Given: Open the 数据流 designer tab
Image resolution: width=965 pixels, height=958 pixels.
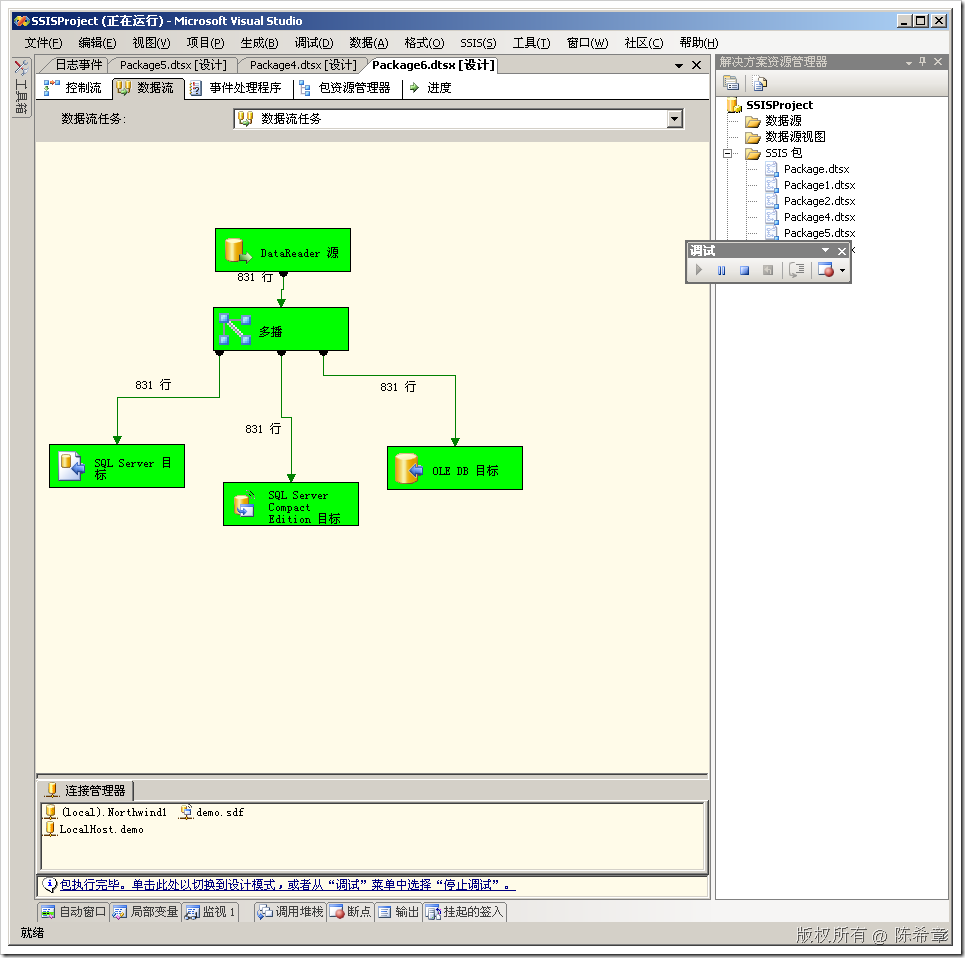Looking at the screenshot, I should coord(146,88).
